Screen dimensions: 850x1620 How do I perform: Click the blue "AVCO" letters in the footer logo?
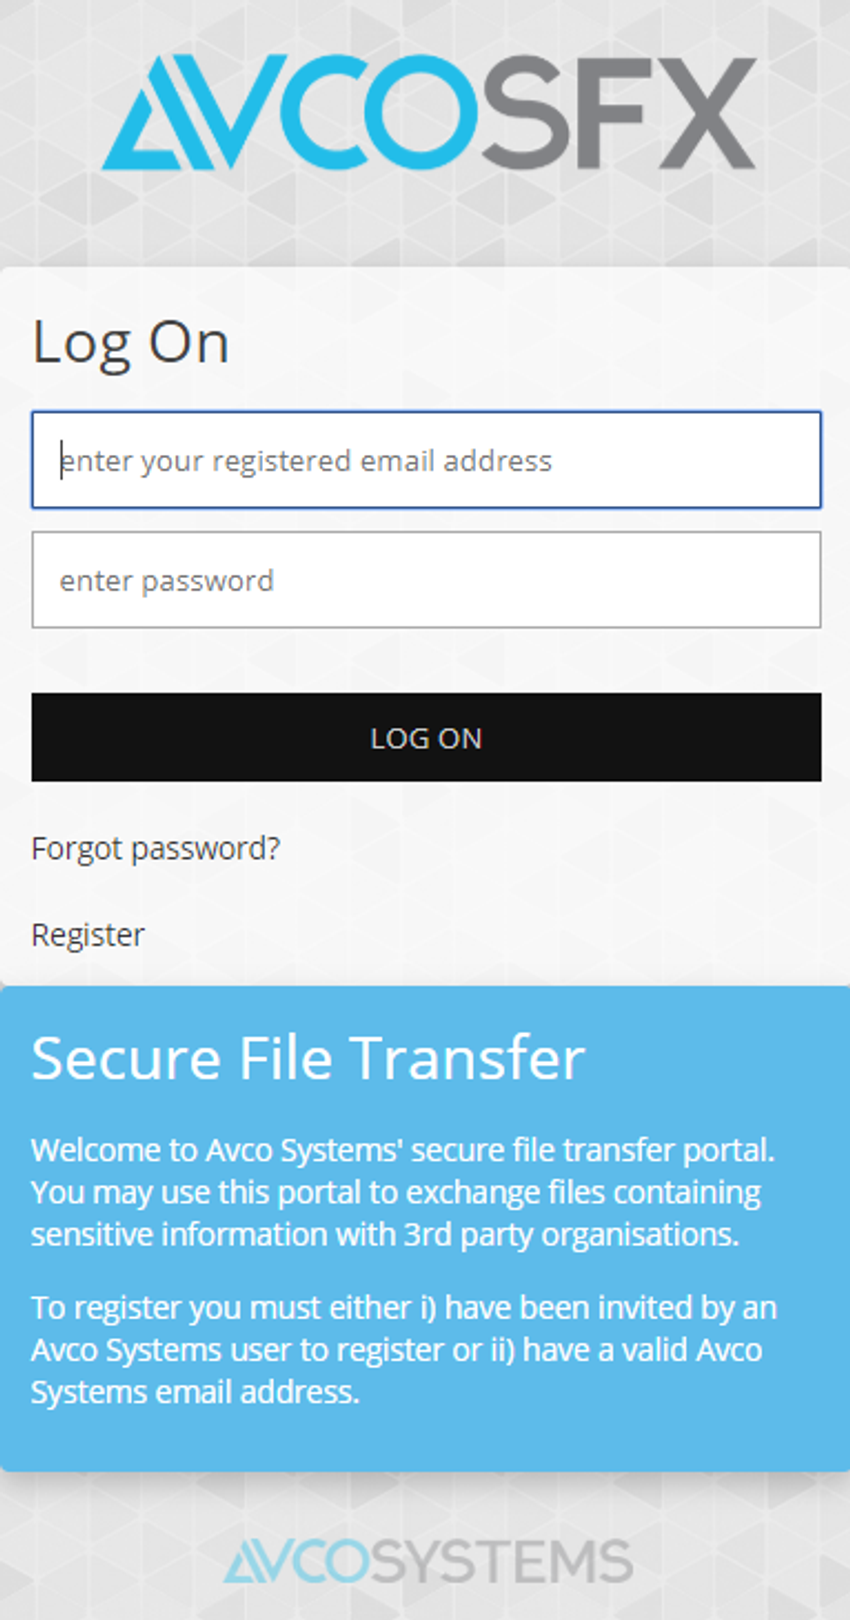click(296, 1561)
